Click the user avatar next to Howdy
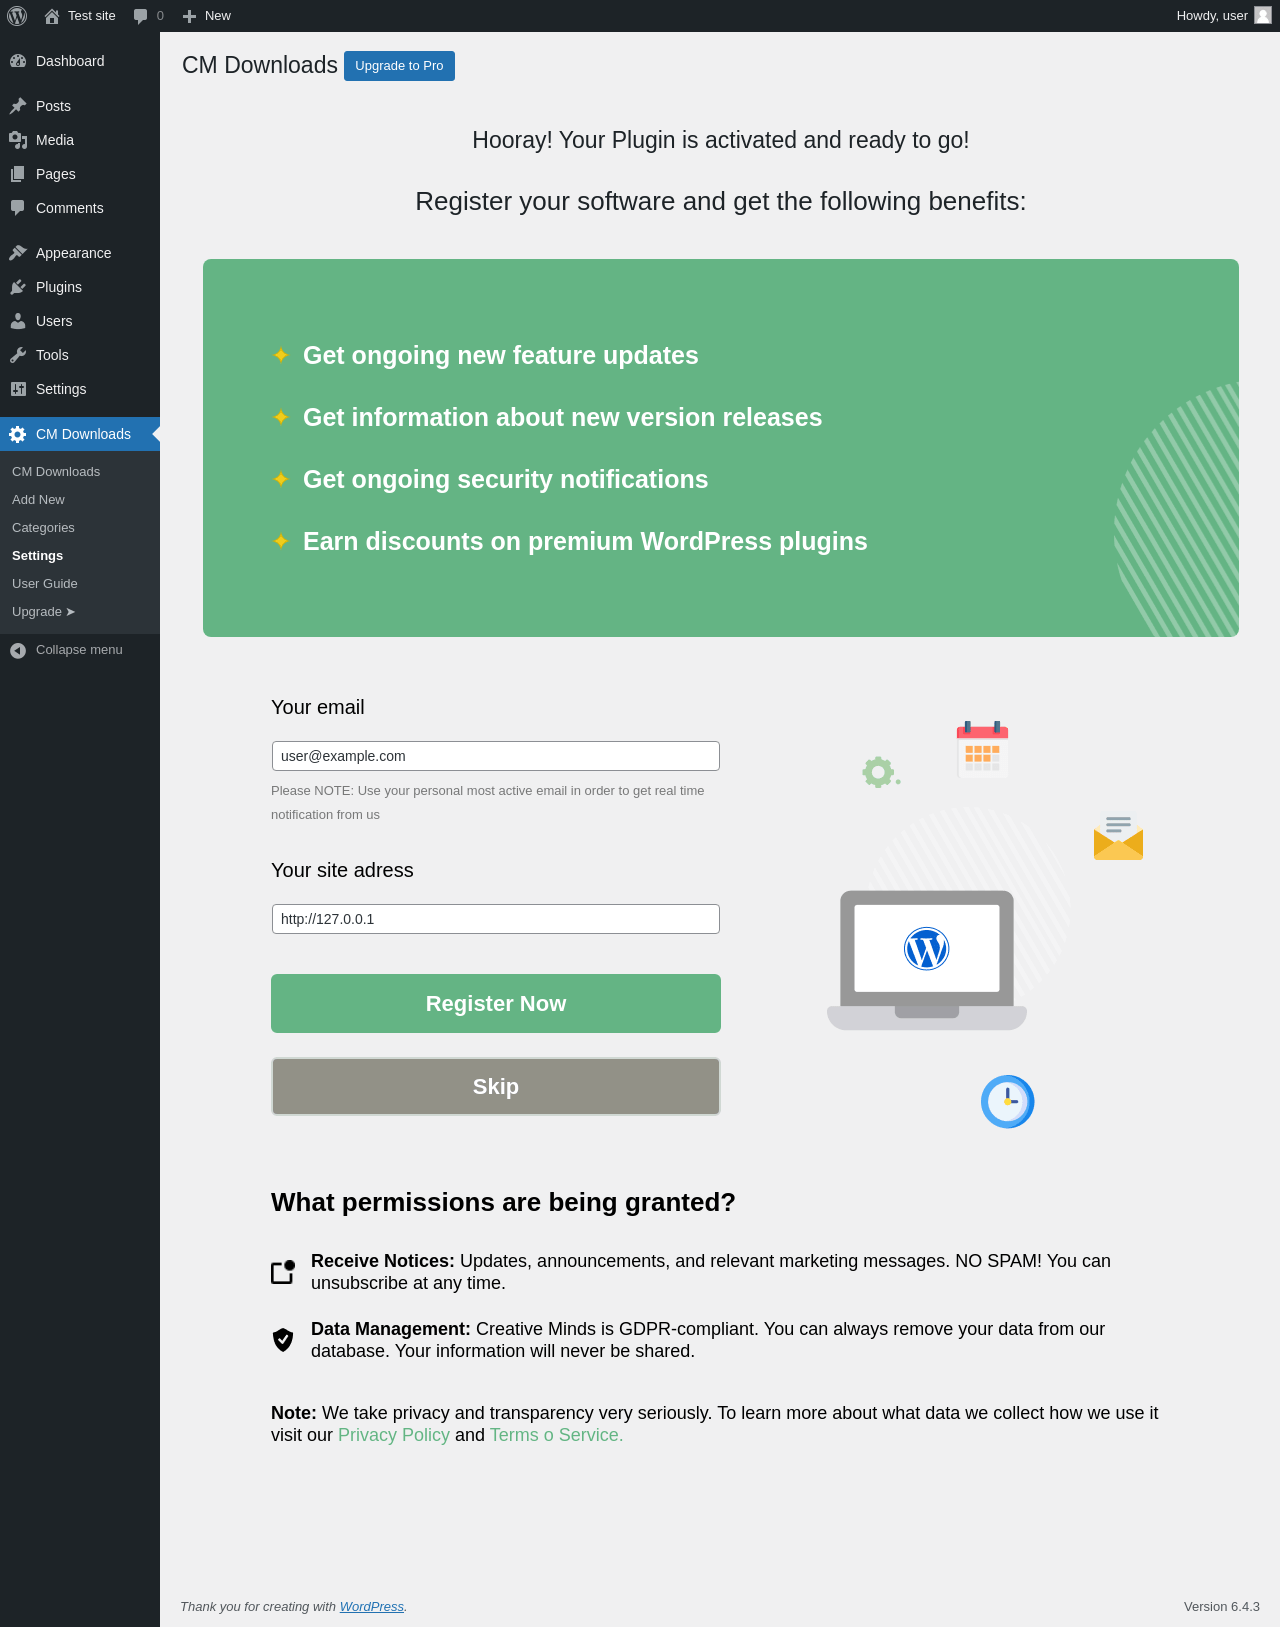Viewport: 1280px width, 1627px height. (1263, 15)
